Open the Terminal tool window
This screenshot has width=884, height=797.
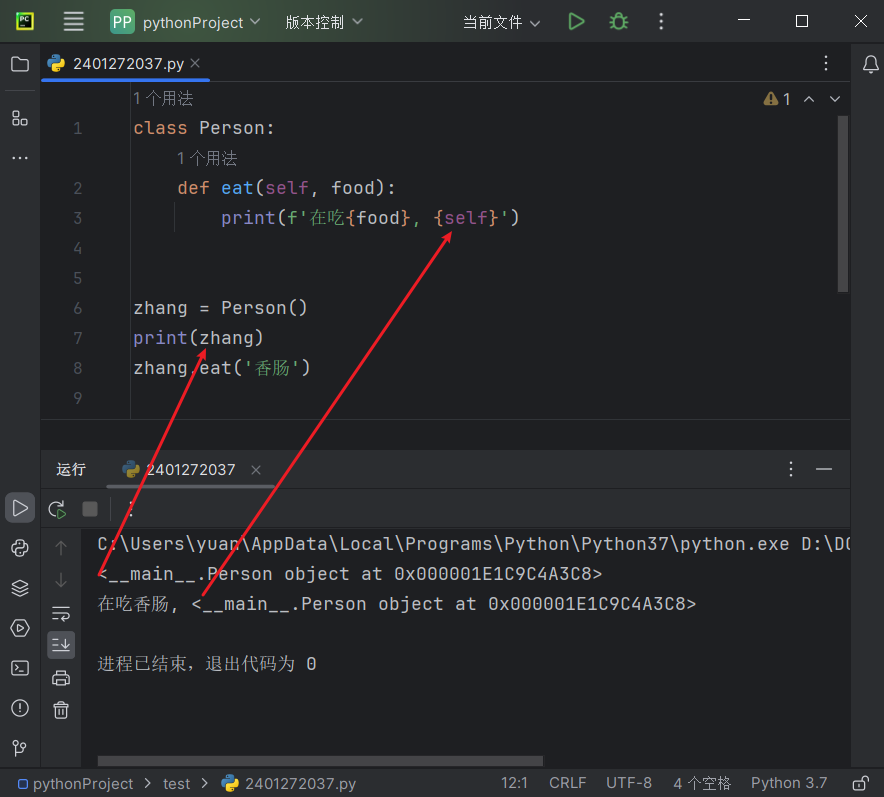(x=20, y=668)
